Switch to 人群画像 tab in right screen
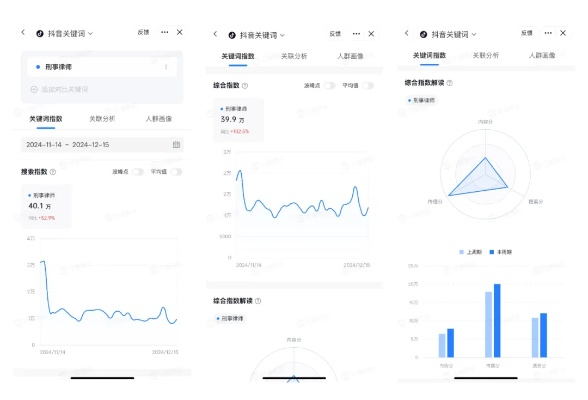 pos(542,55)
